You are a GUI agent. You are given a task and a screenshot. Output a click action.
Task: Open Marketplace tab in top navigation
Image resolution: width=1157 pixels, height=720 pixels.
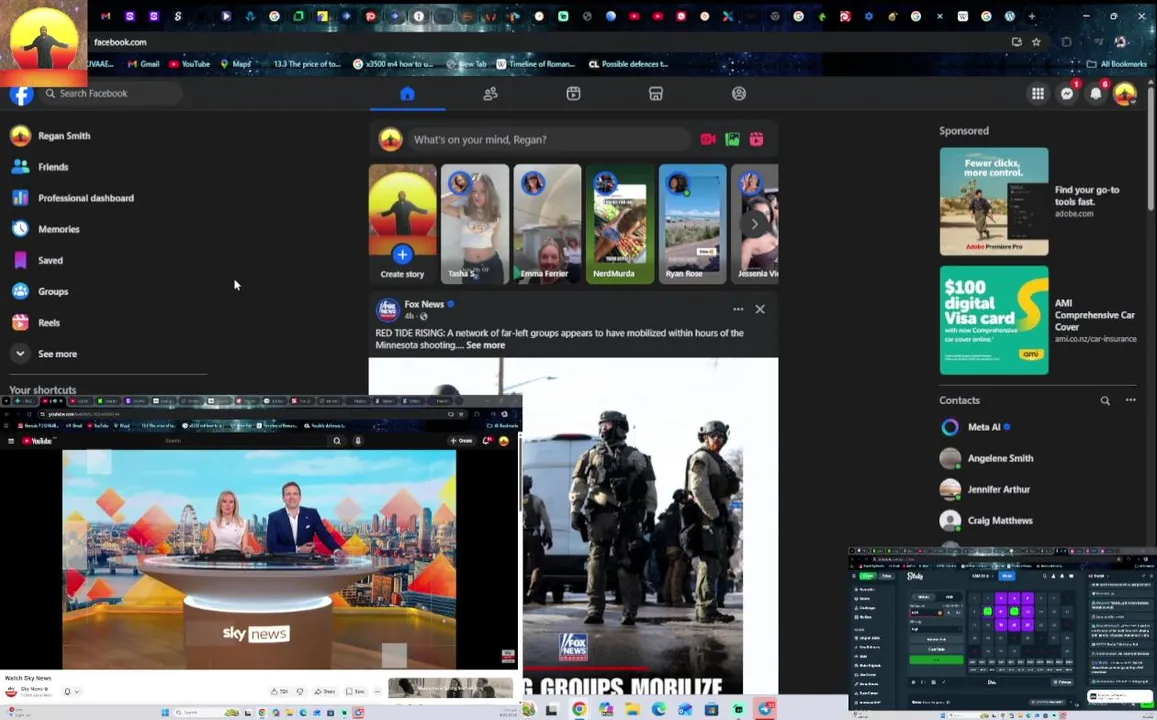click(656, 94)
